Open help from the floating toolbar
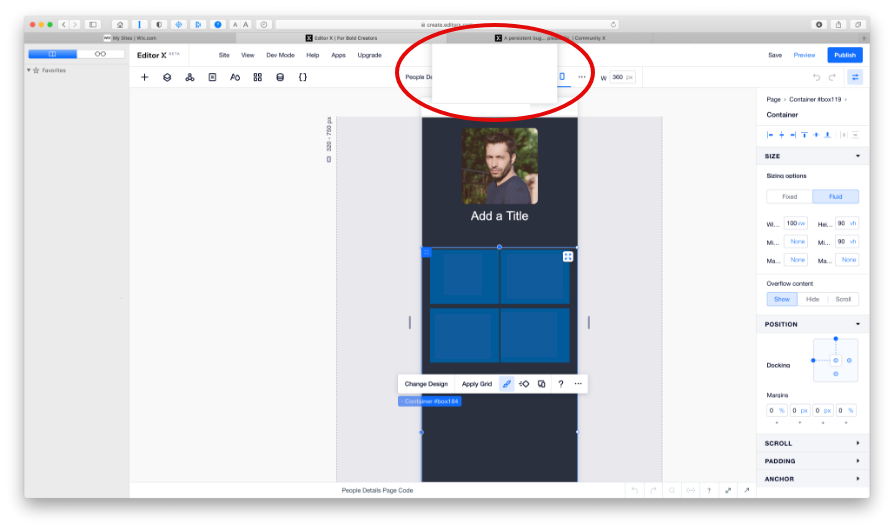The height and width of the screenshot is (530, 894). (561, 384)
